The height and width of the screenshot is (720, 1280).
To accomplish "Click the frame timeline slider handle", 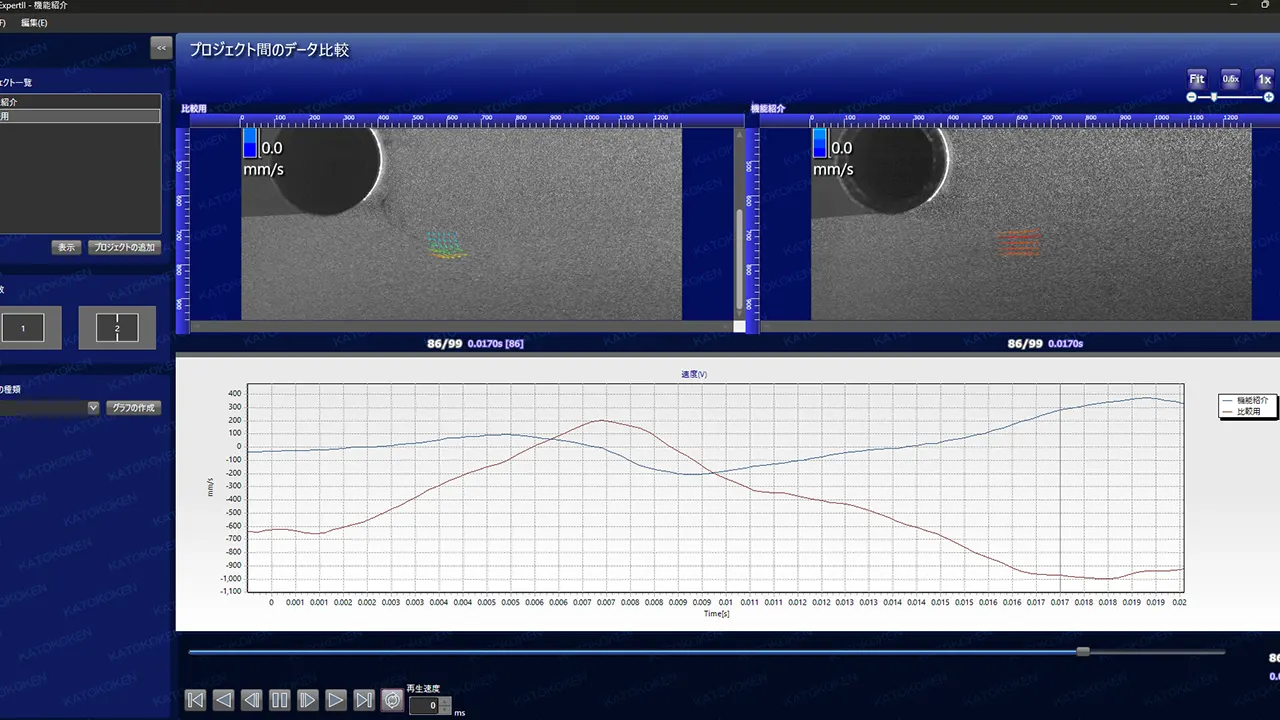I will [1083, 652].
